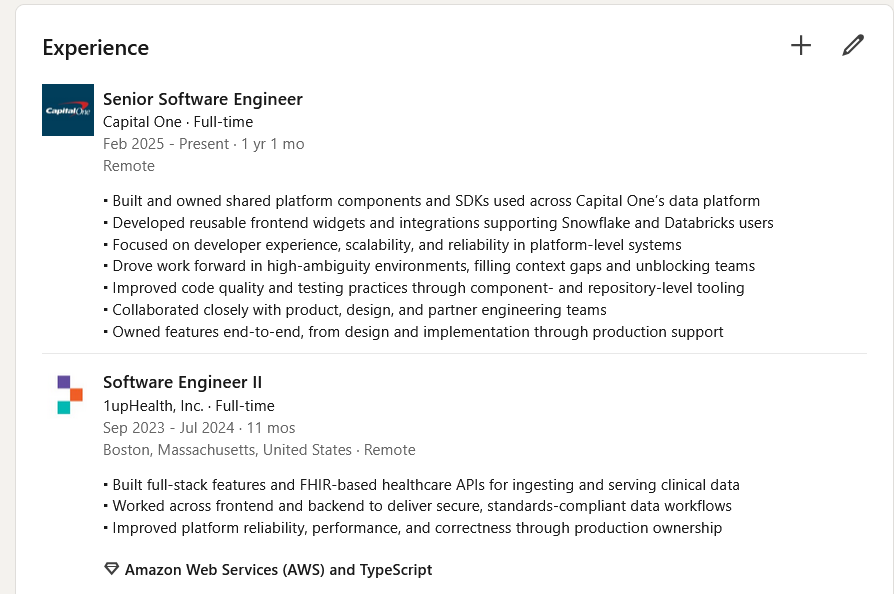Select the Senior Software Engineer job title

(x=203, y=99)
